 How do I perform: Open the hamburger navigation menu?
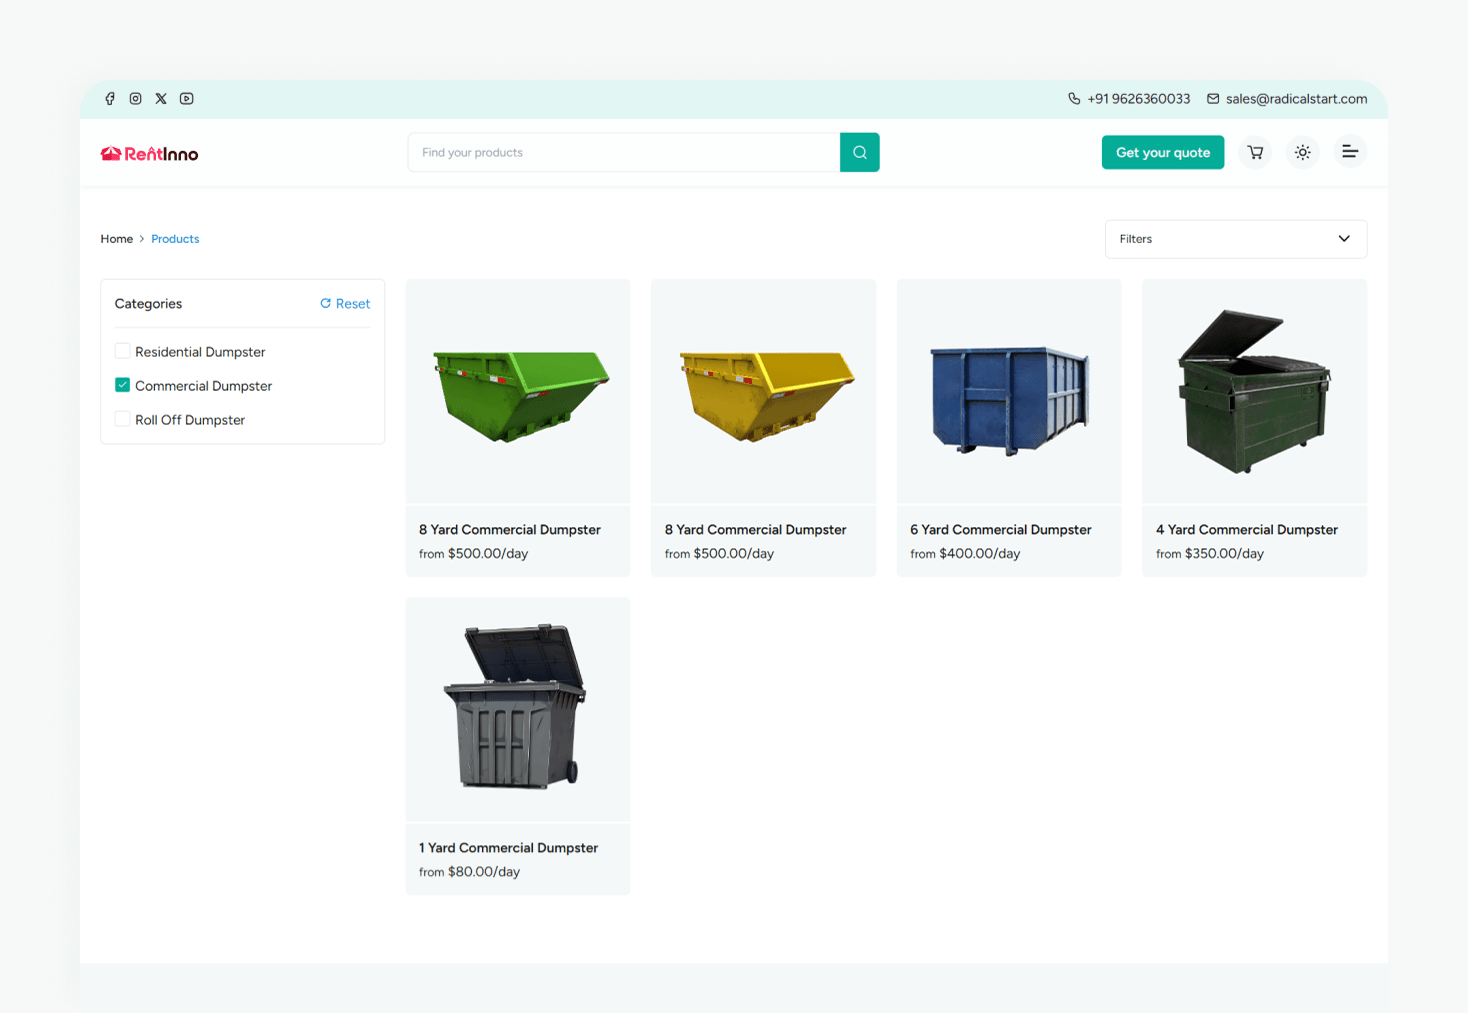pyautogui.click(x=1350, y=152)
